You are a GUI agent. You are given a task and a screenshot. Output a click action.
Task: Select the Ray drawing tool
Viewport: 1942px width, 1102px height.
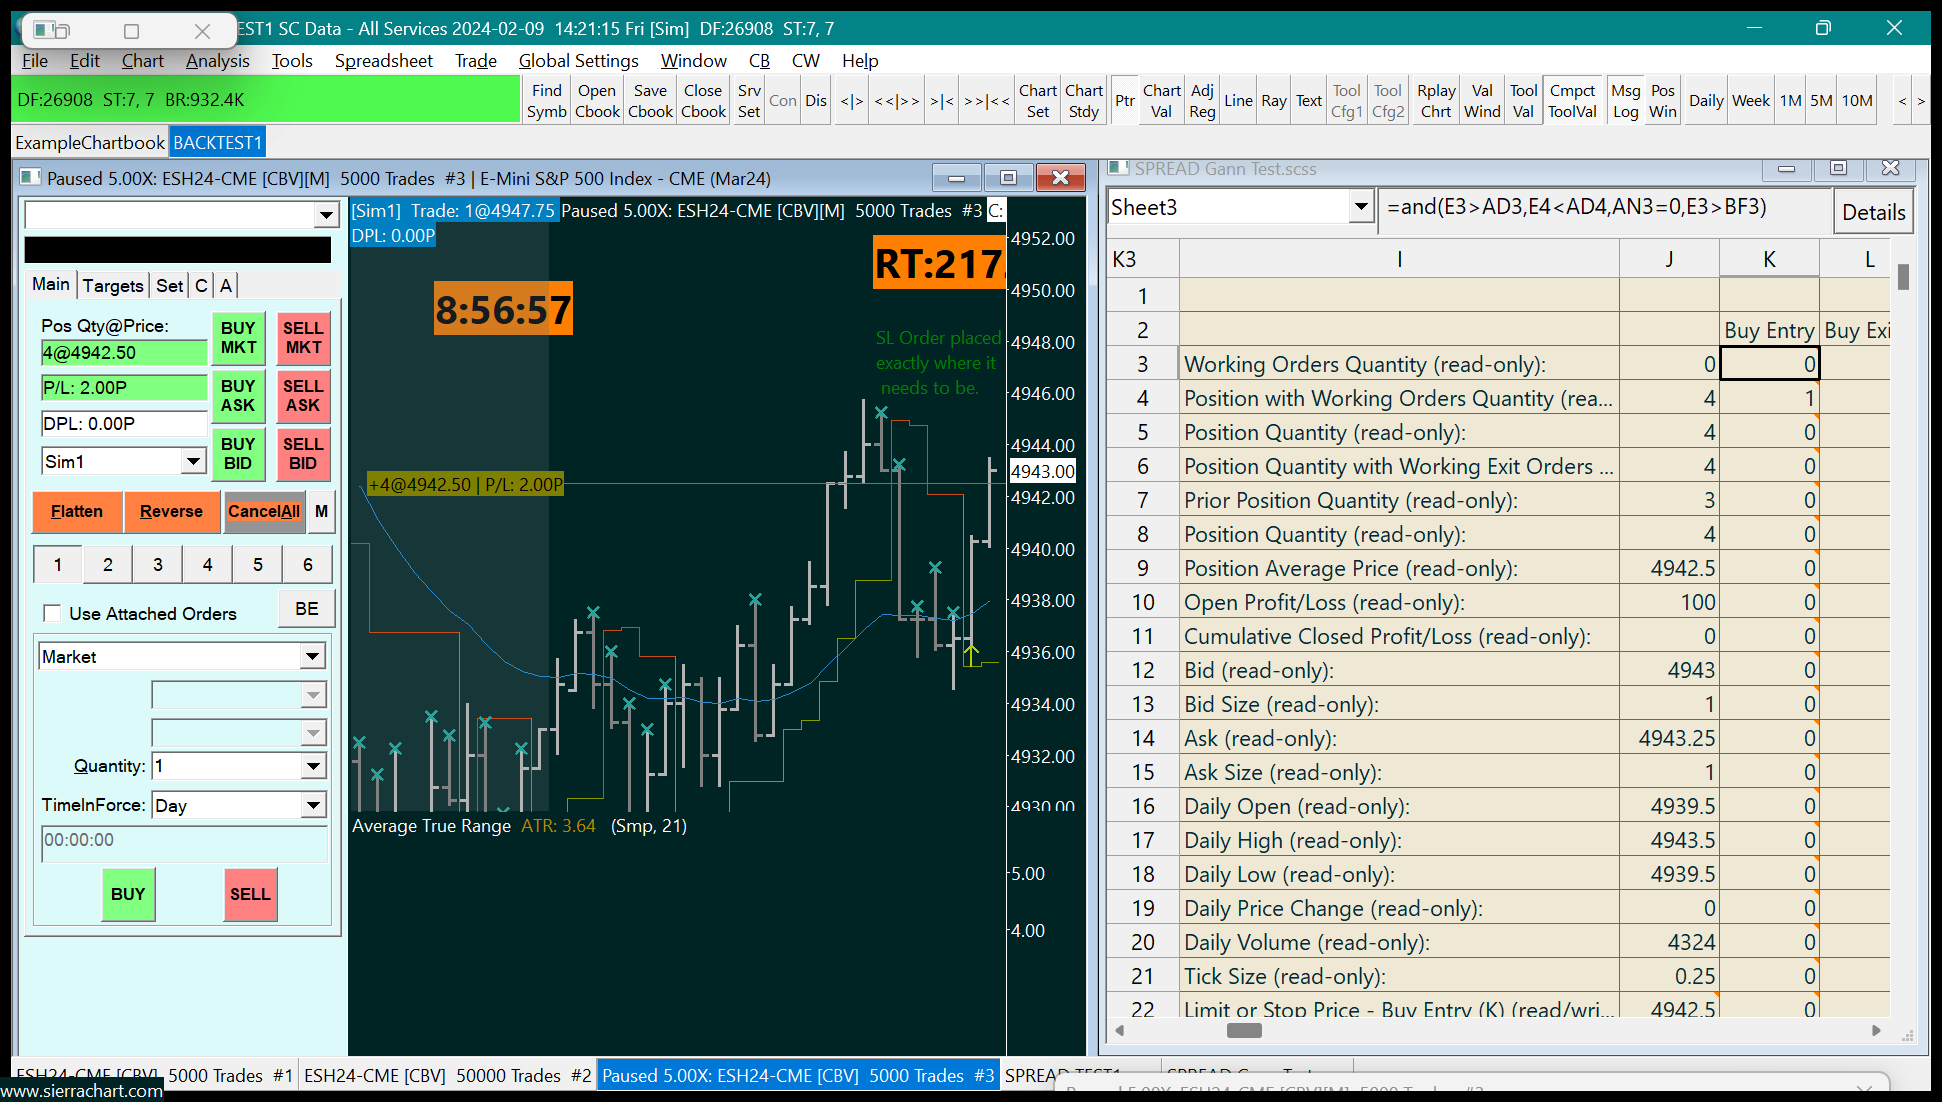(1273, 101)
